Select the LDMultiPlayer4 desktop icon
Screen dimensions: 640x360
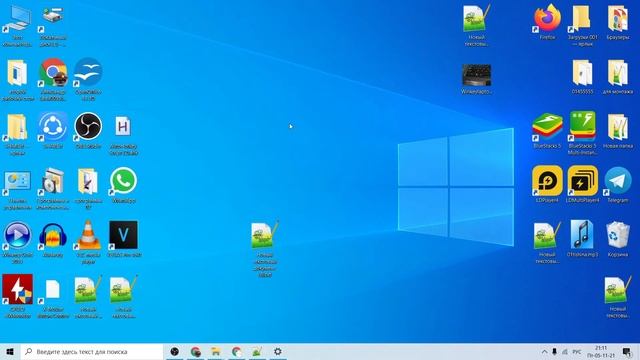coord(582,181)
